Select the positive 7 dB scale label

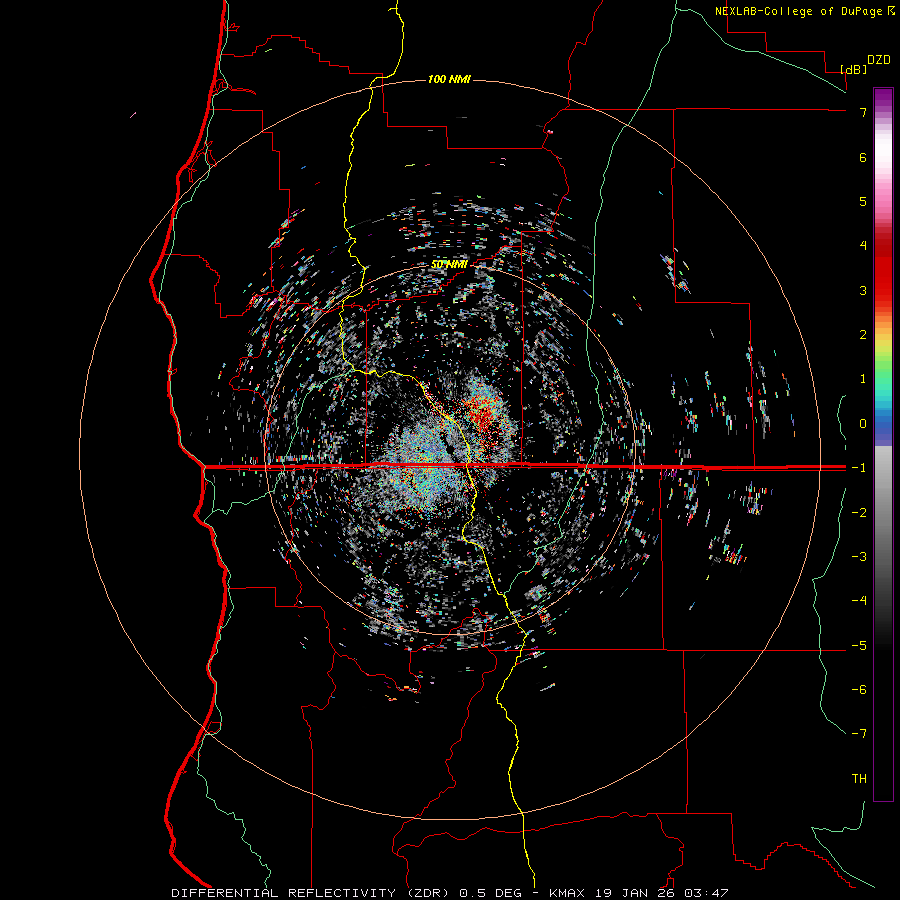(x=863, y=112)
